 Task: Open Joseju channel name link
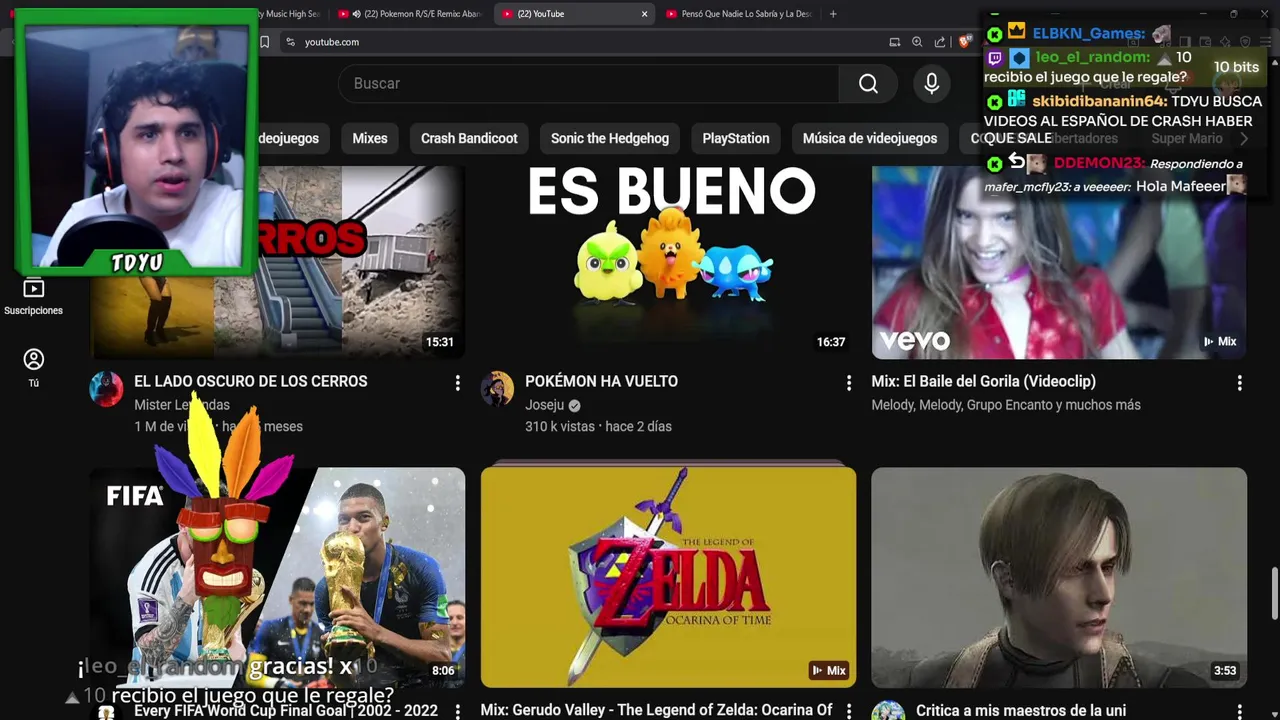pyautogui.click(x=544, y=405)
